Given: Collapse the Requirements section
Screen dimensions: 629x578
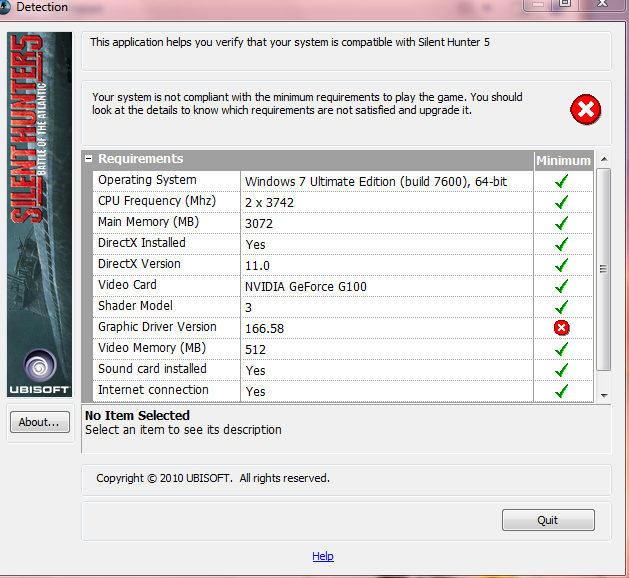Looking at the screenshot, I should (x=89, y=159).
